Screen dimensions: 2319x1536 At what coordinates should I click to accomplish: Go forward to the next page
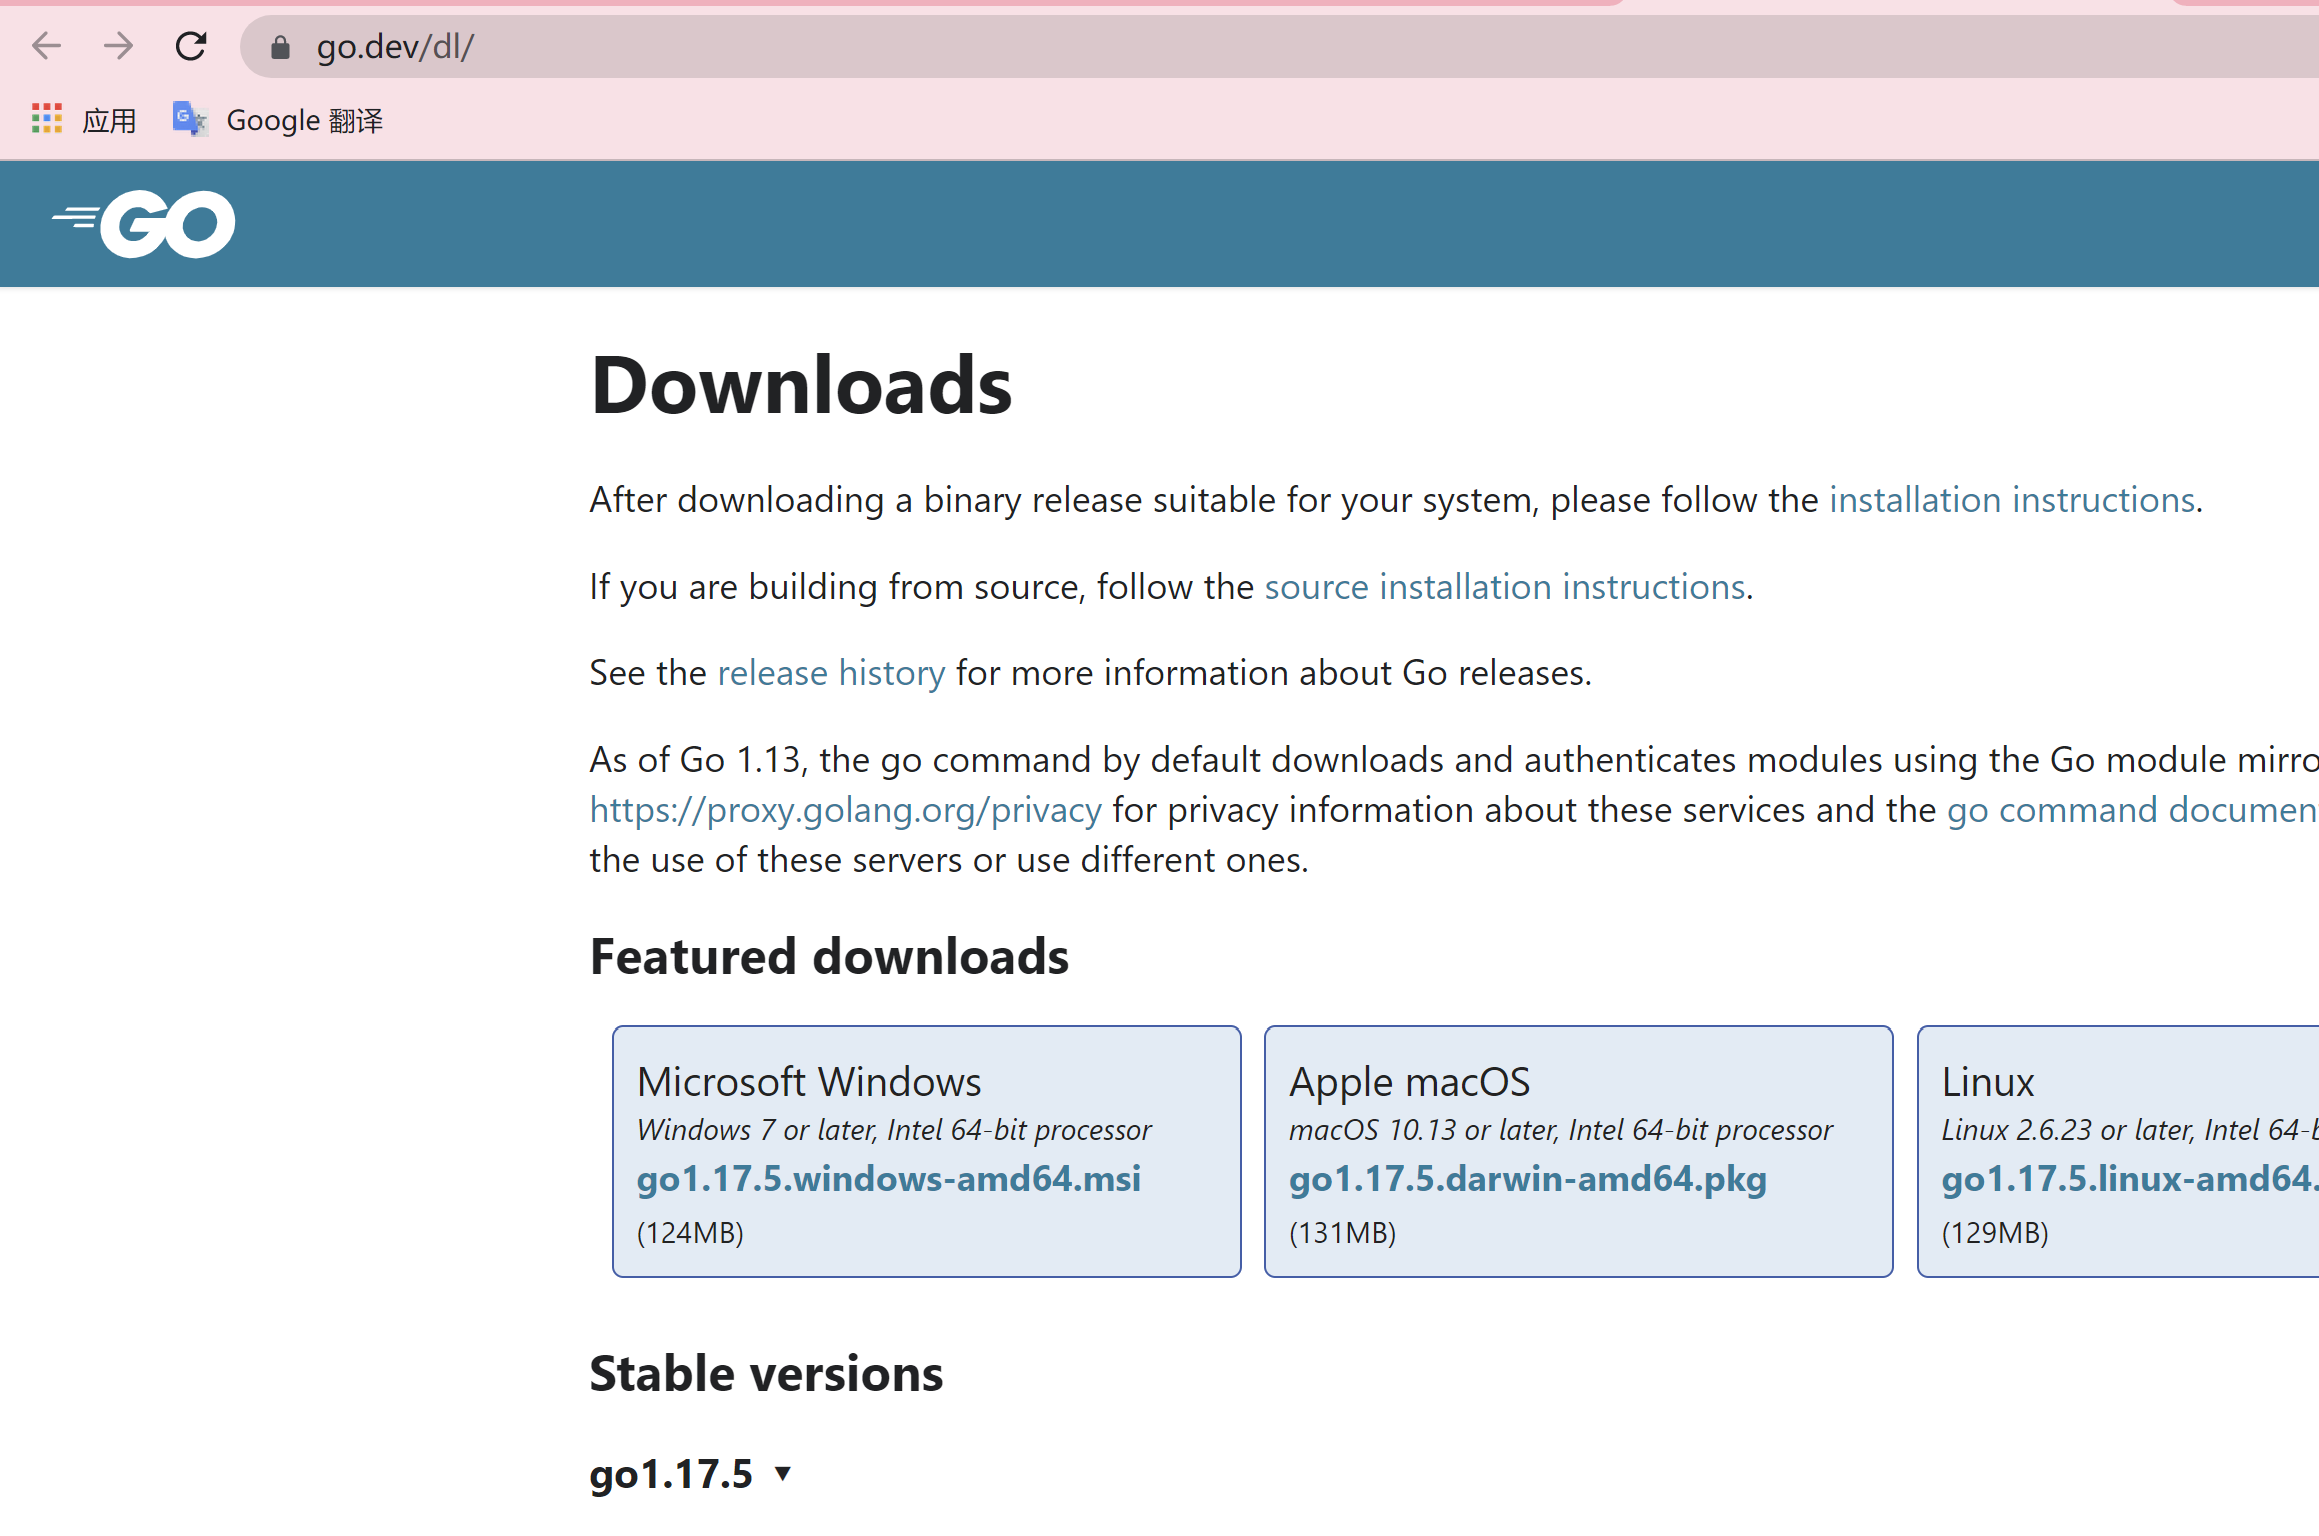(118, 46)
